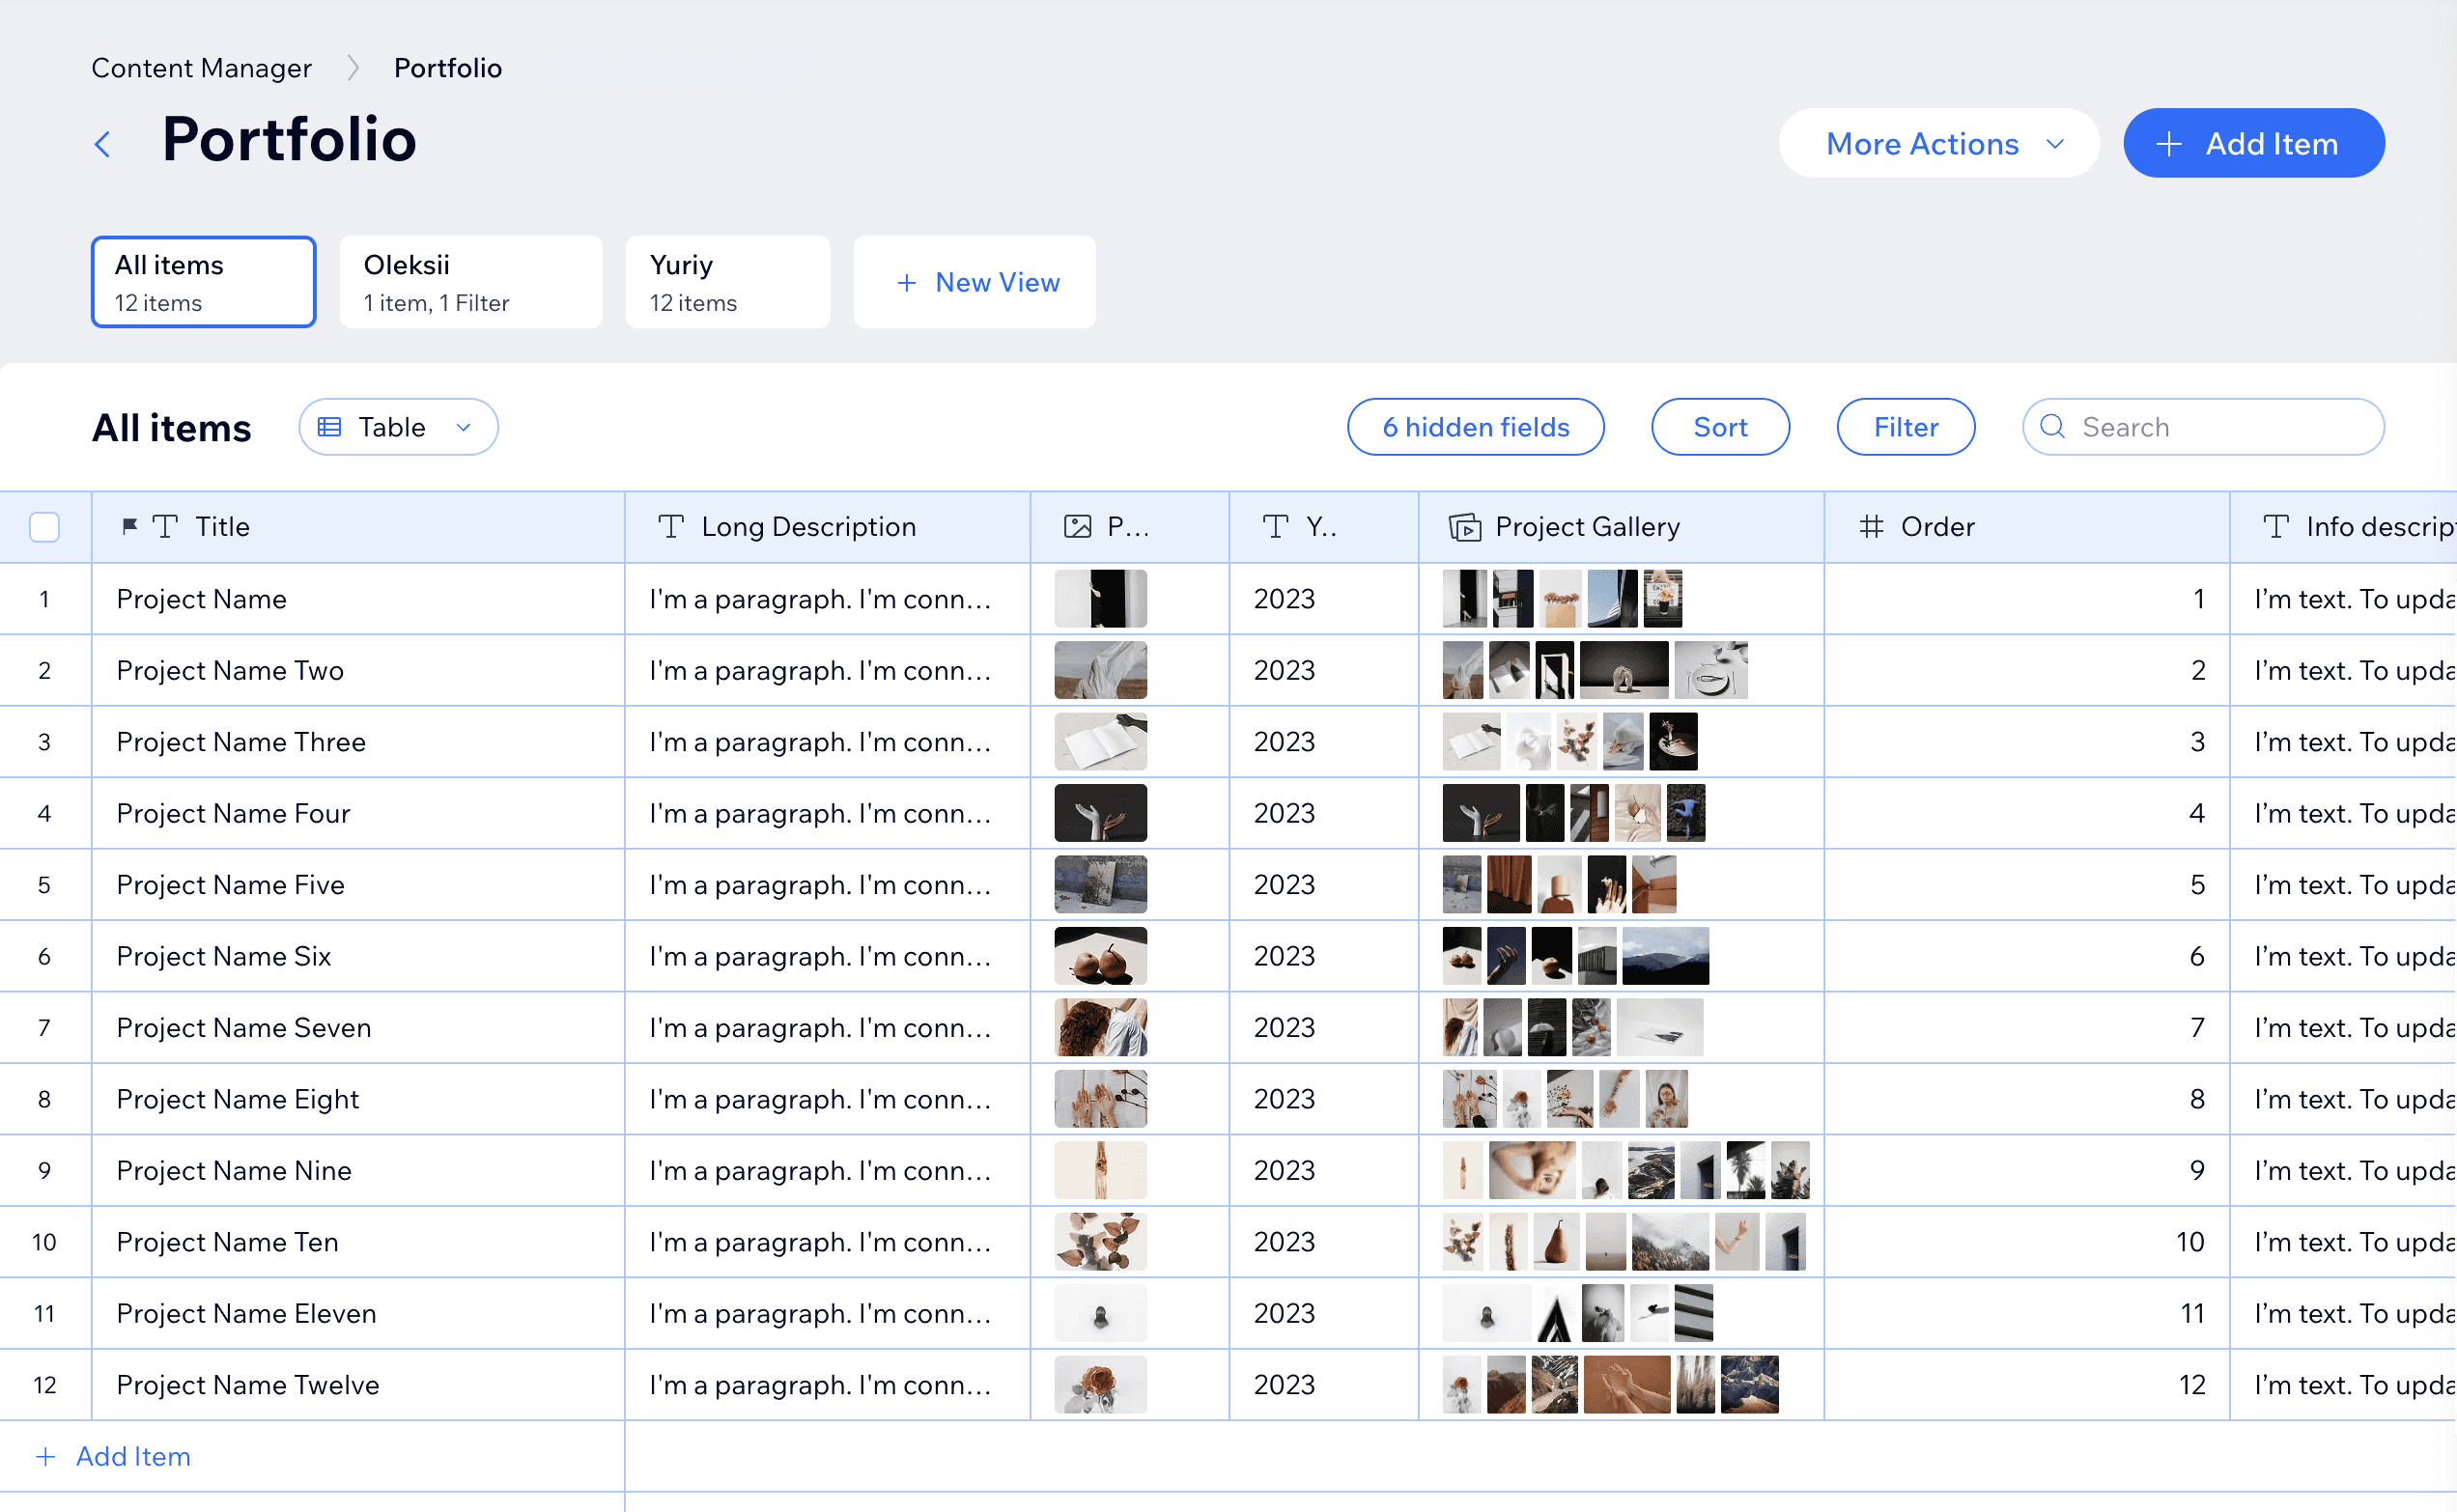
Task: Click the table layout icon in view selector
Action: tap(329, 427)
